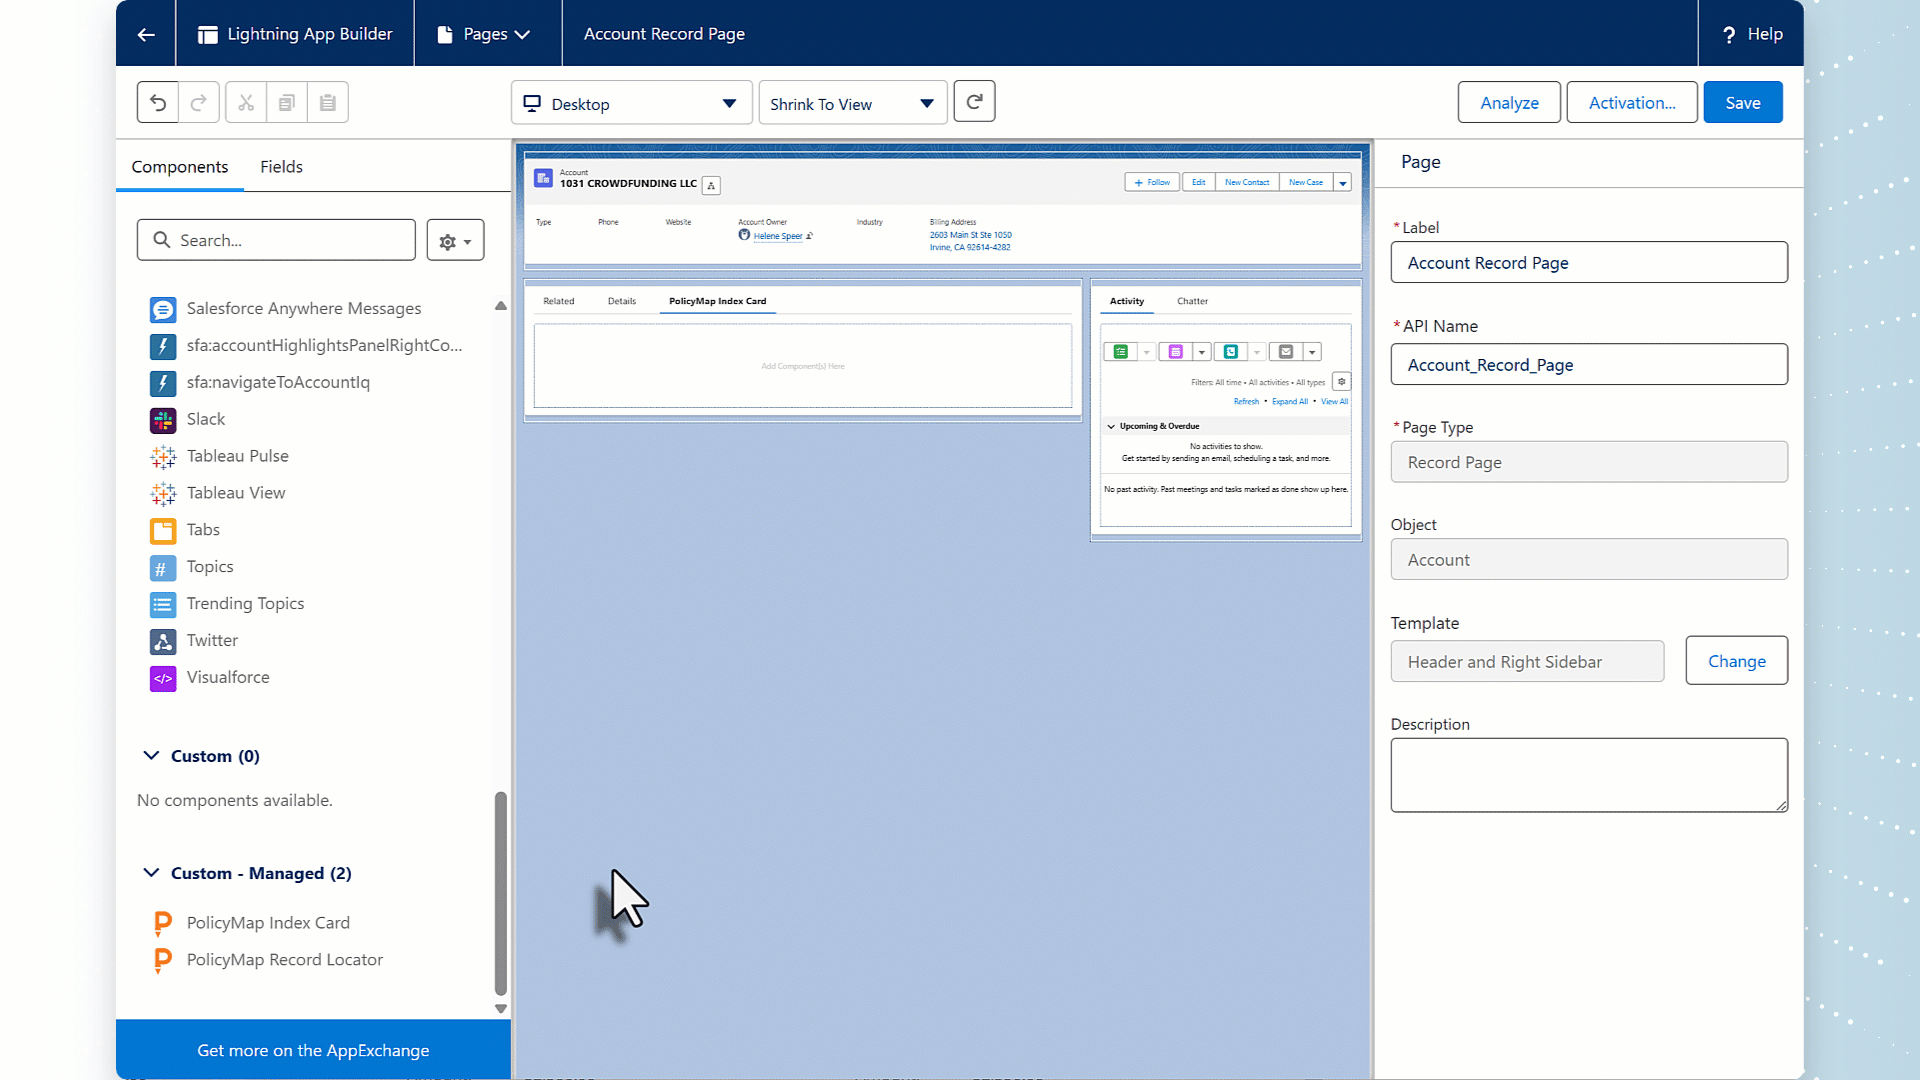Switch to the Fields tab
The height and width of the screenshot is (1080, 1920).
(281, 167)
